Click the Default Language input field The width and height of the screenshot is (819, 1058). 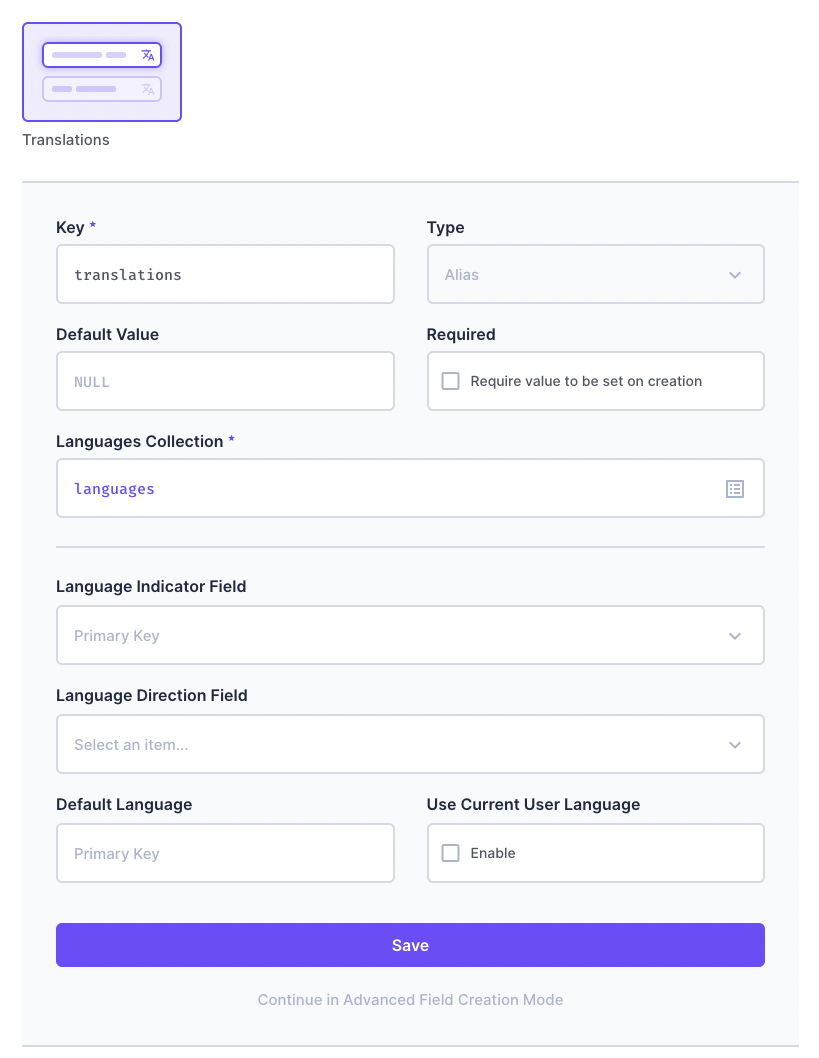[225, 852]
